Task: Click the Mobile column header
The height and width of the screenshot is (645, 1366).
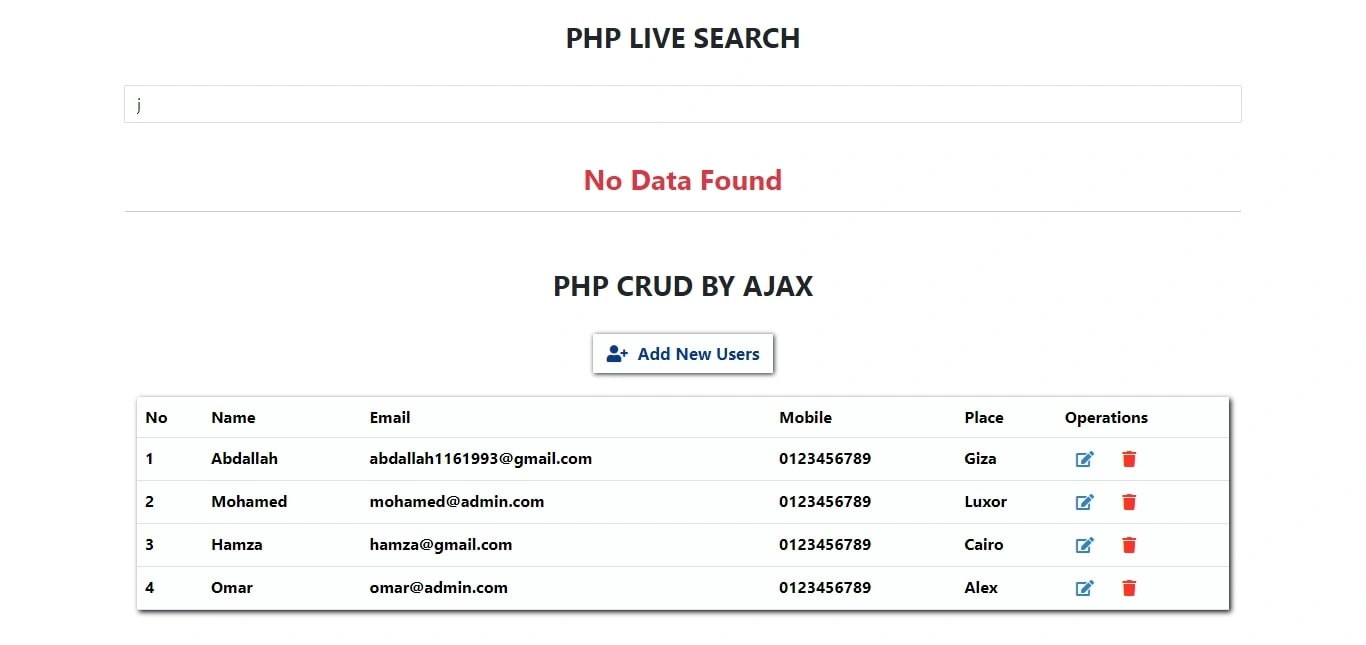Action: pyautogui.click(x=806, y=418)
